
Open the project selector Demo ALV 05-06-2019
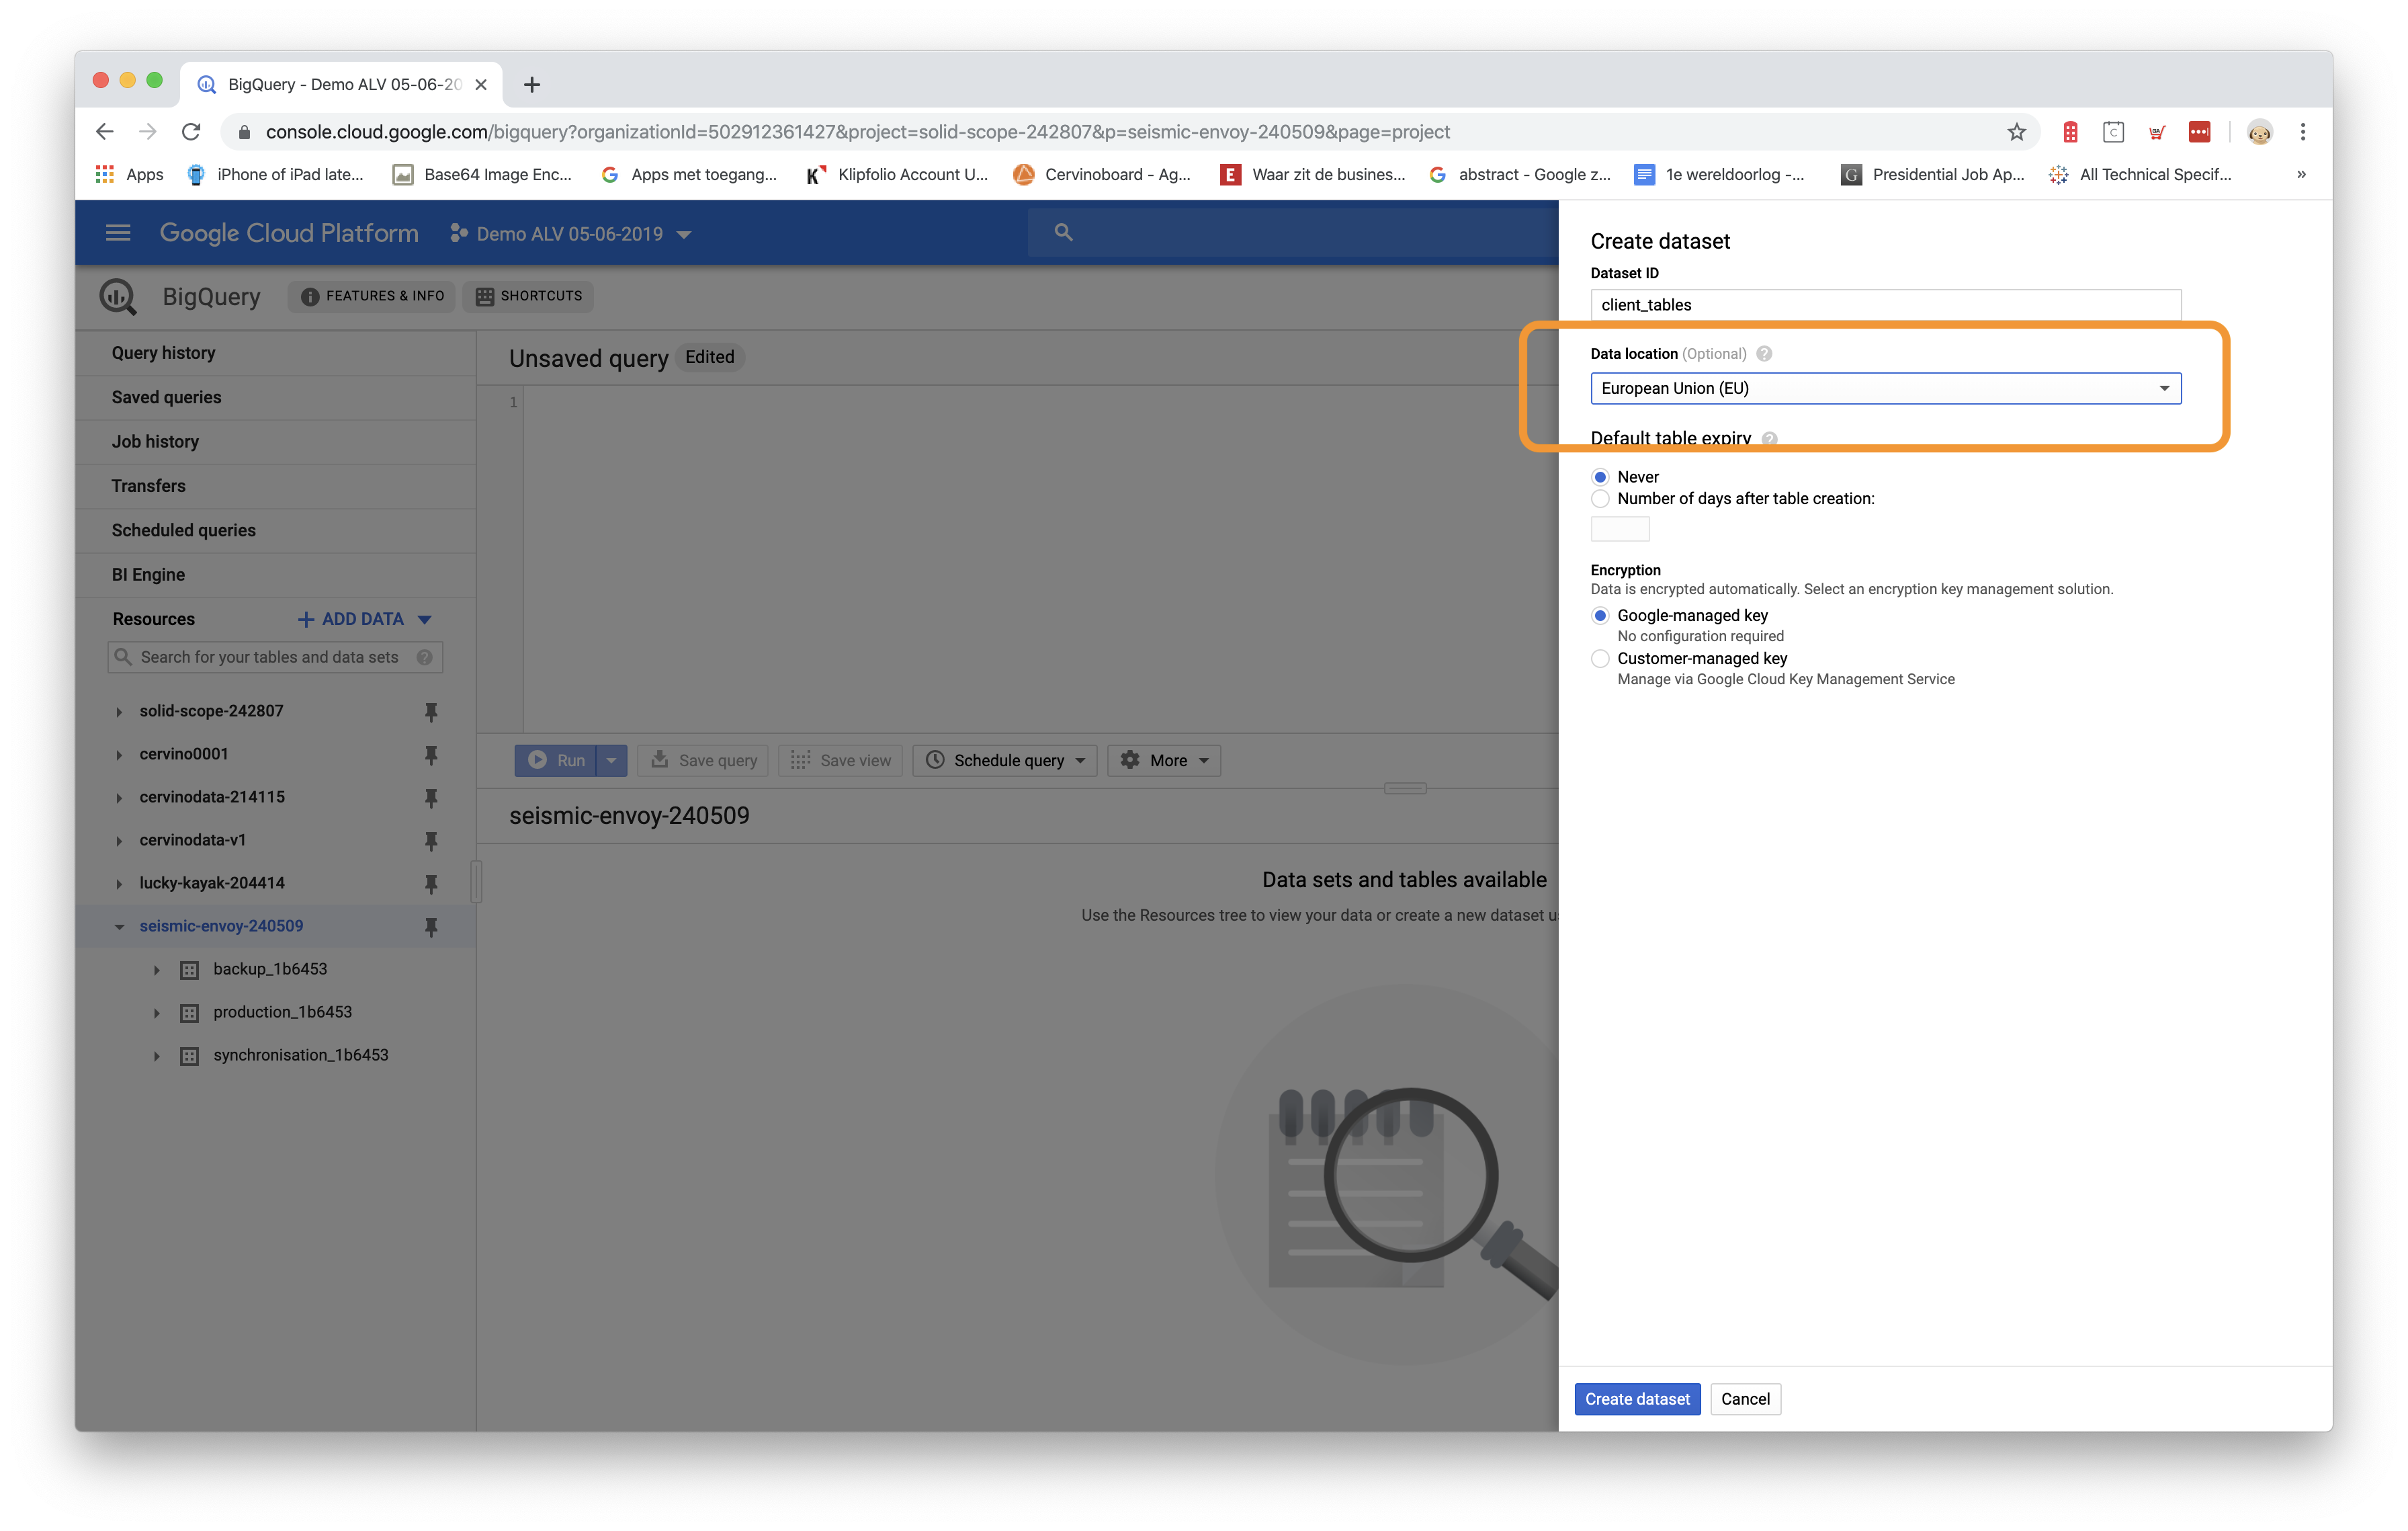[x=571, y=233]
